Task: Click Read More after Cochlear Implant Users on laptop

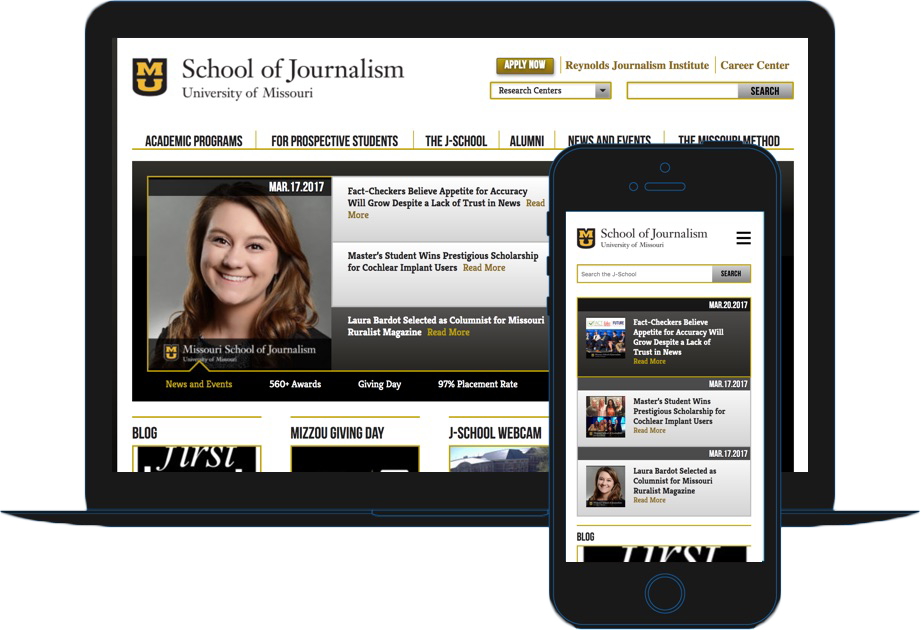Action: click(484, 267)
